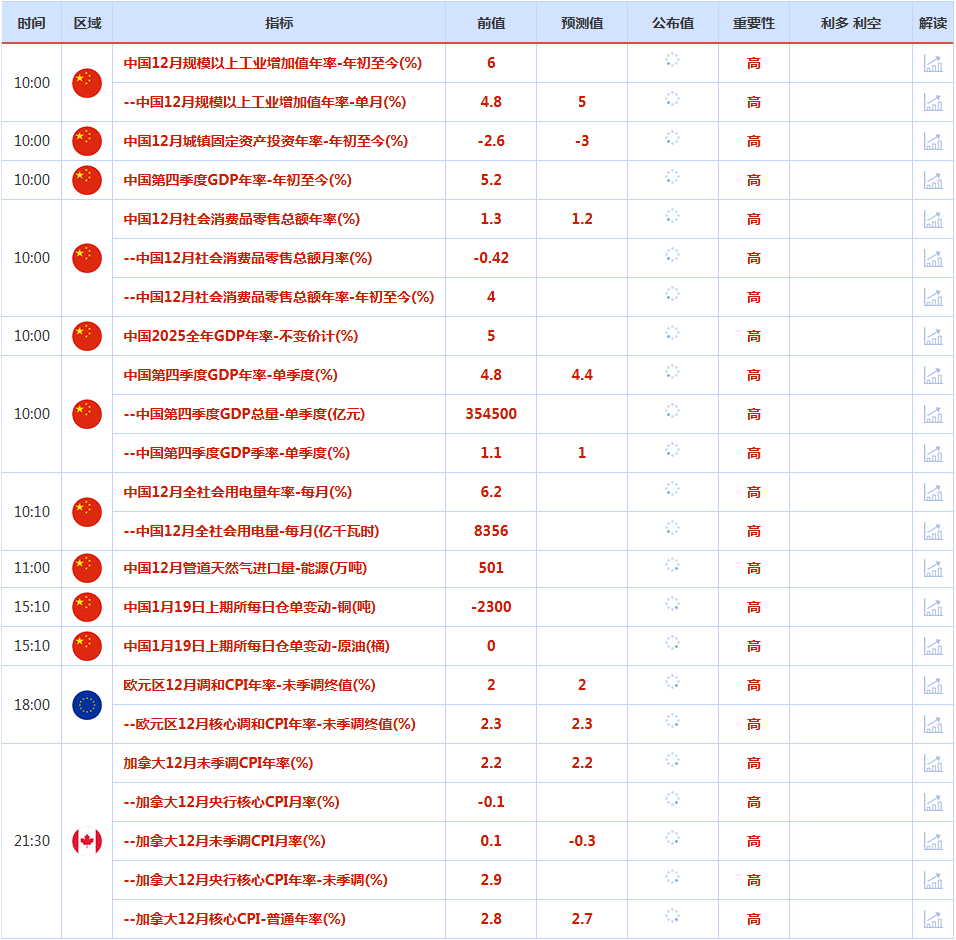The width and height of the screenshot is (956, 940).
Task: Click loading spinner for 中国2025全年GDP年率 row
Action: (x=672, y=333)
